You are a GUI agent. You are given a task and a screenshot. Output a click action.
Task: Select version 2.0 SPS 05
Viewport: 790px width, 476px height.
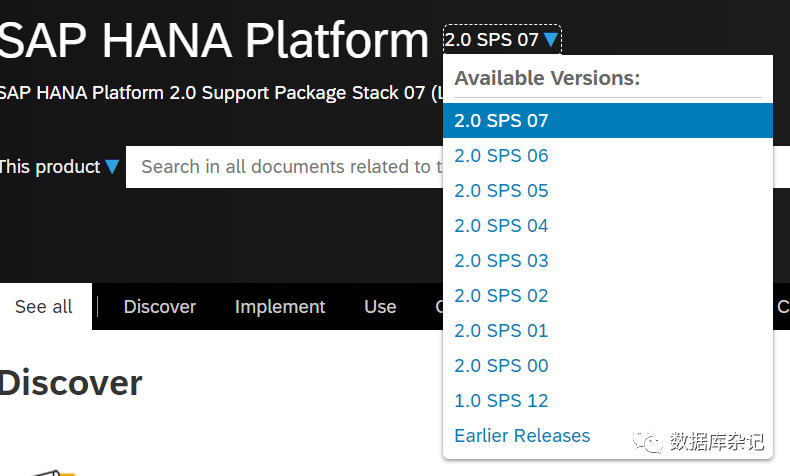(501, 191)
